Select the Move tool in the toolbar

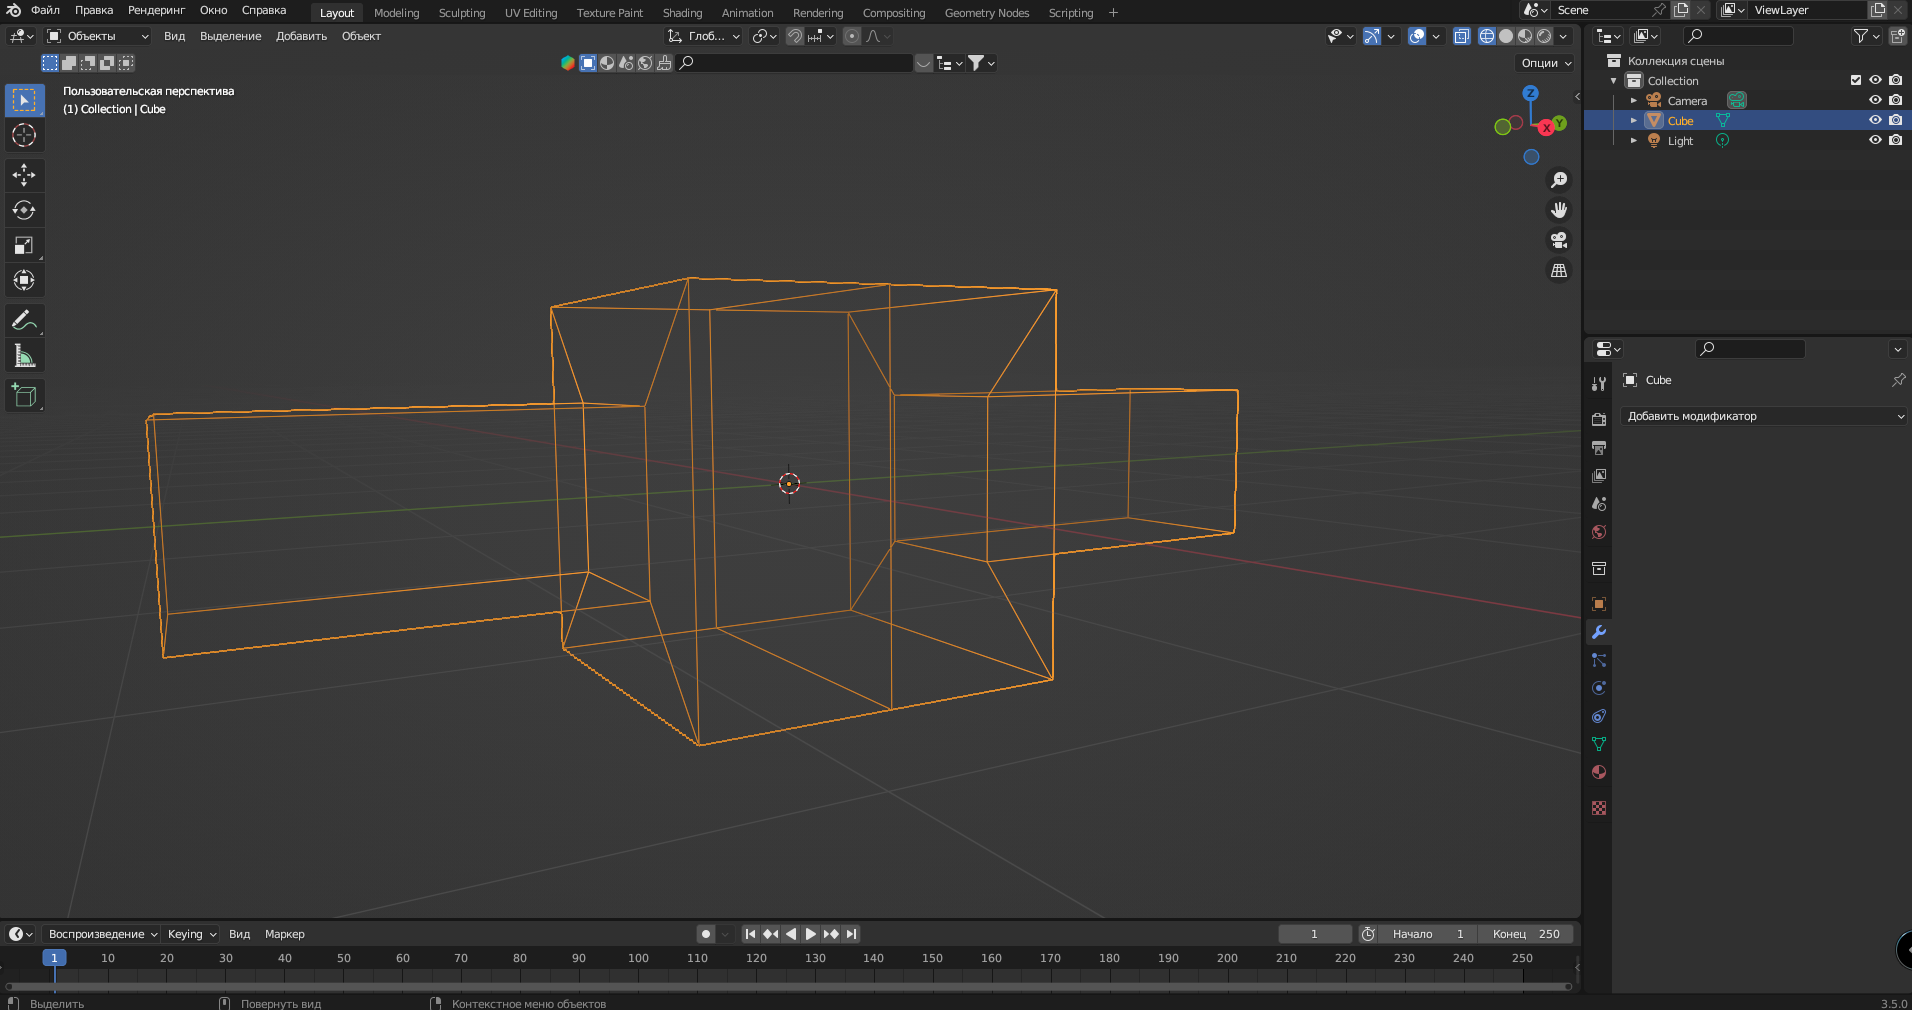[24, 175]
